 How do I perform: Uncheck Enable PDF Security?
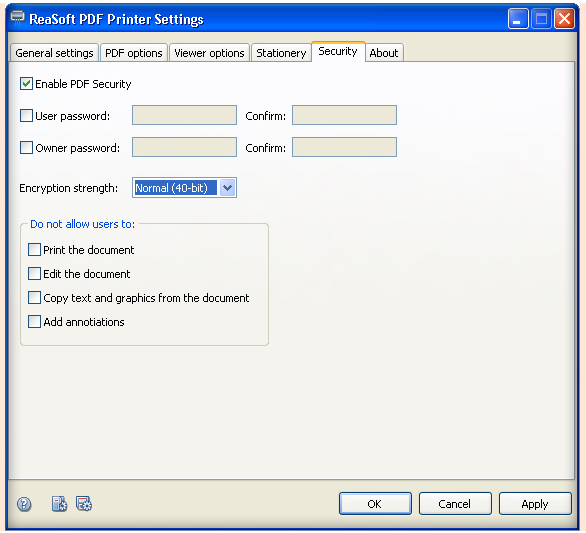coord(26,84)
